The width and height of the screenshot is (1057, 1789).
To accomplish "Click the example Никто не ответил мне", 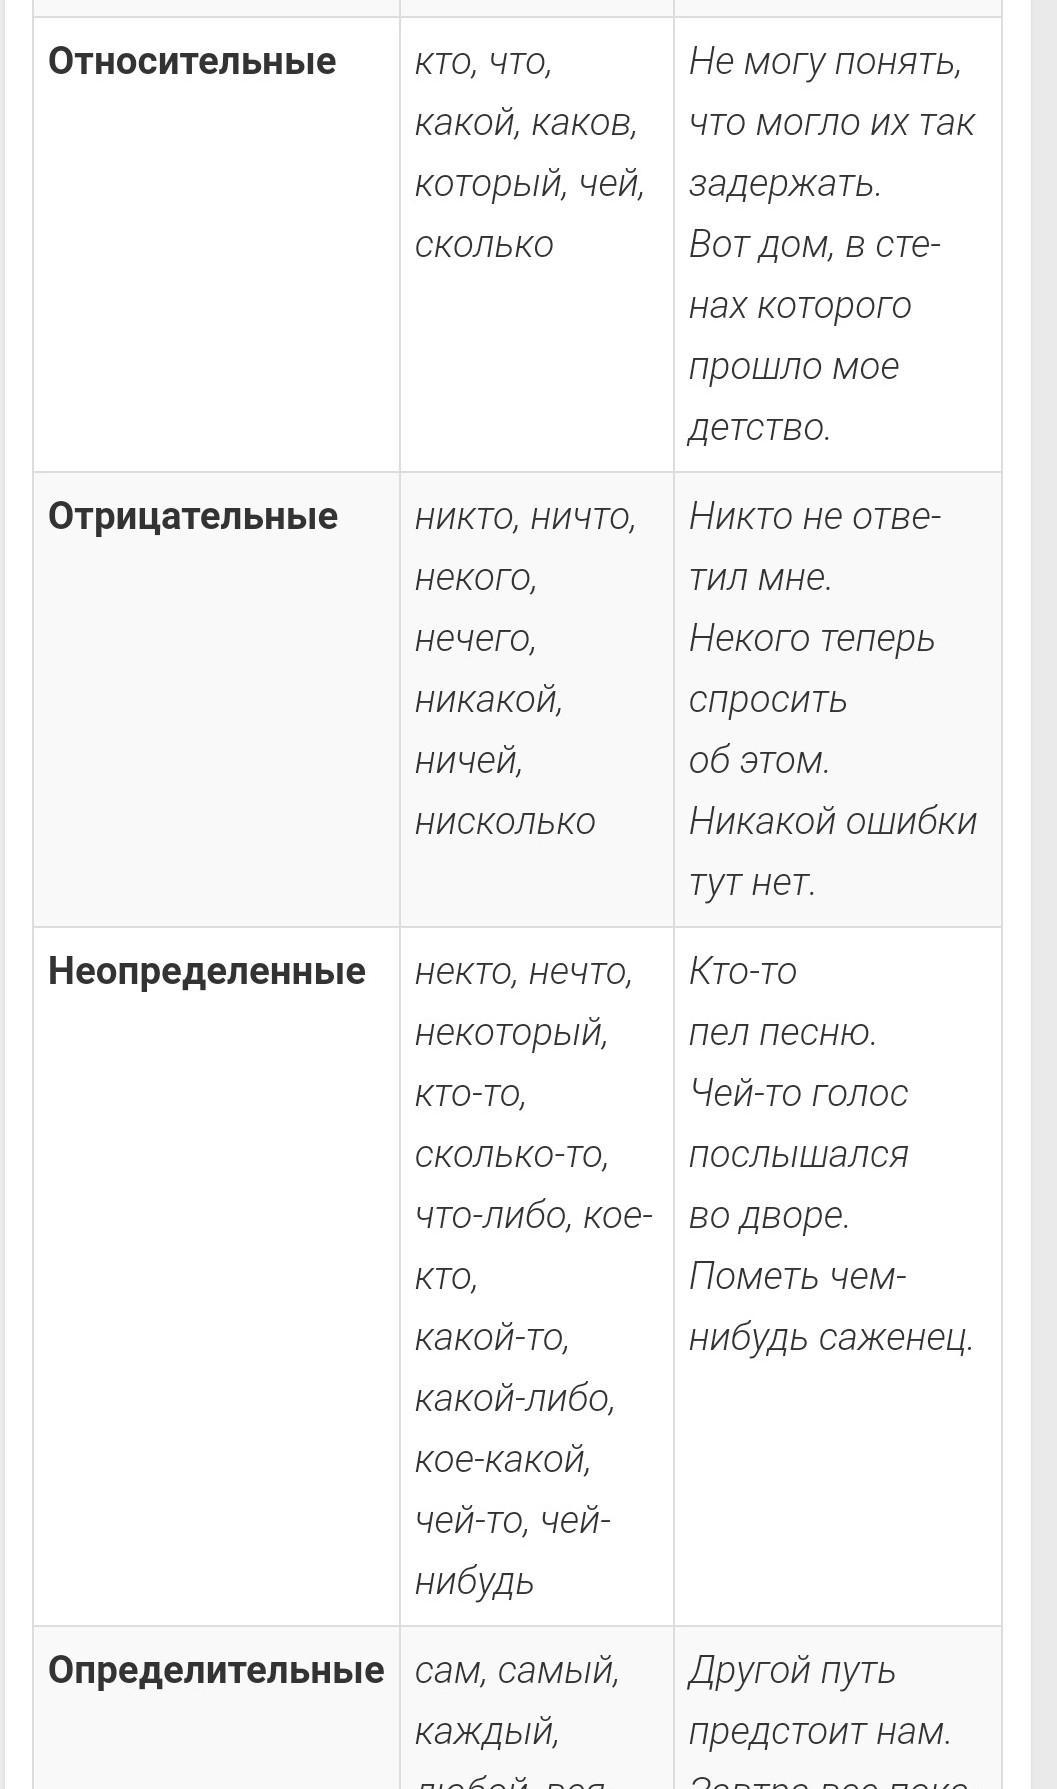I will click(815, 547).
